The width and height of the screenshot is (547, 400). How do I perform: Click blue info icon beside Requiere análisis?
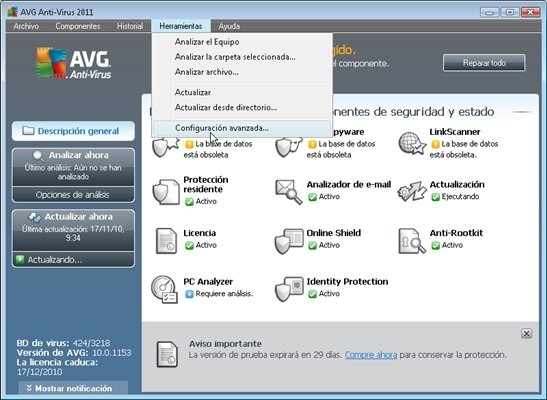[x=189, y=294]
